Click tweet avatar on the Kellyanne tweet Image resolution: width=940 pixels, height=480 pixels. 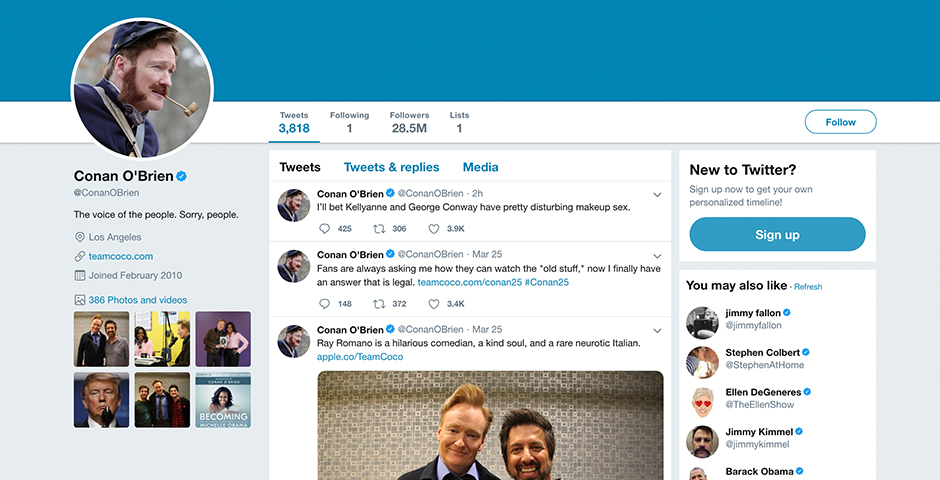pyautogui.click(x=294, y=206)
